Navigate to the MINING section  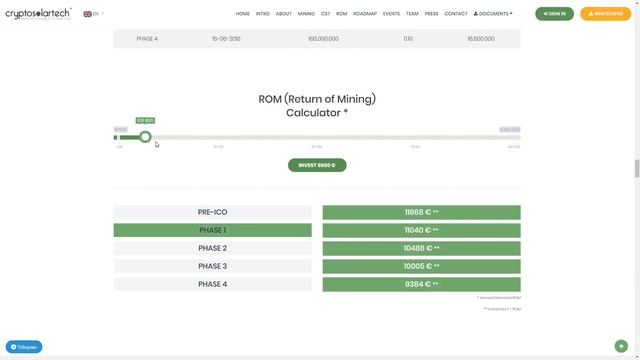click(306, 14)
